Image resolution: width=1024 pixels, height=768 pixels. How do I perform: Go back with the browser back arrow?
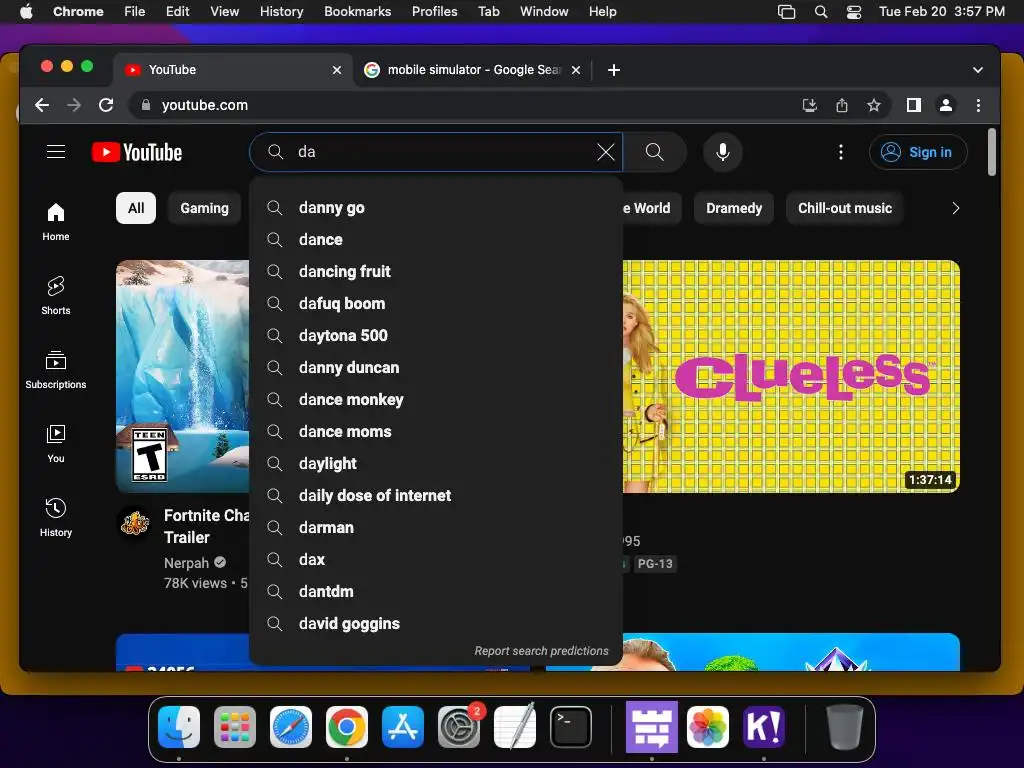coord(42,105)
